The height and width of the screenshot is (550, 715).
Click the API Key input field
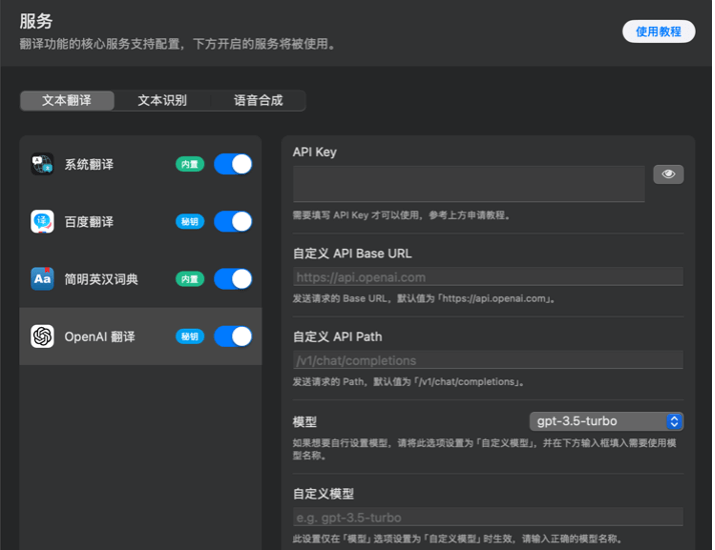468,184
